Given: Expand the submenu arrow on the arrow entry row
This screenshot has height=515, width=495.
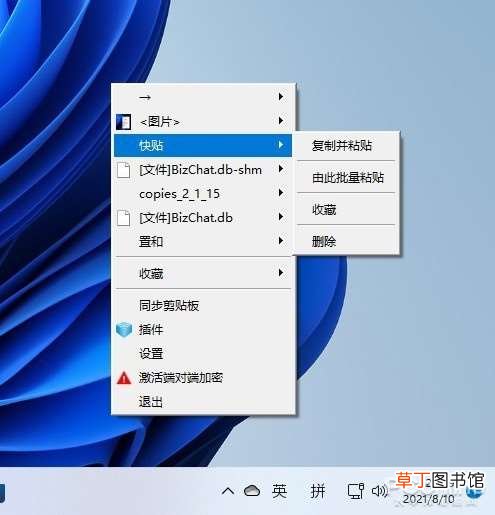Looking at the screenshot, I should click(x=281, y=96).
